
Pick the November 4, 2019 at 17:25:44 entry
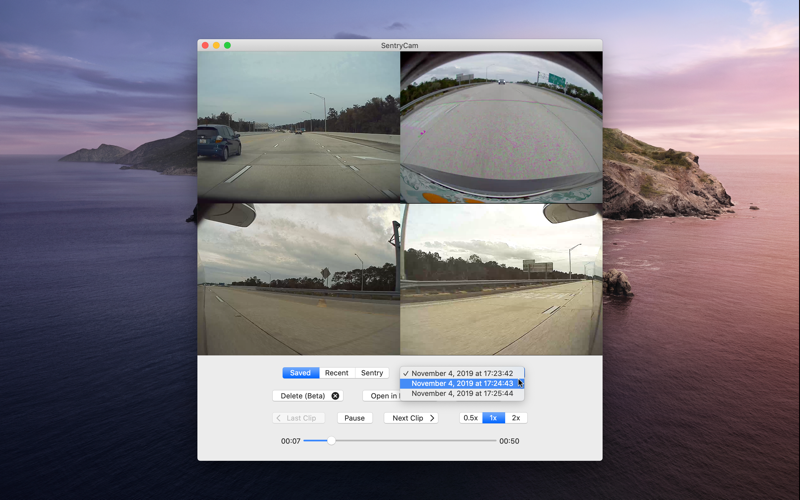pyautogui.click(x=462, y=393)
